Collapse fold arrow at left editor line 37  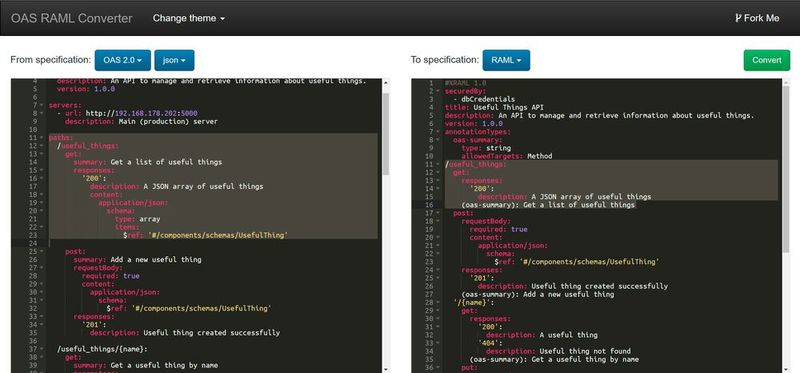click(x=41, y=349)
